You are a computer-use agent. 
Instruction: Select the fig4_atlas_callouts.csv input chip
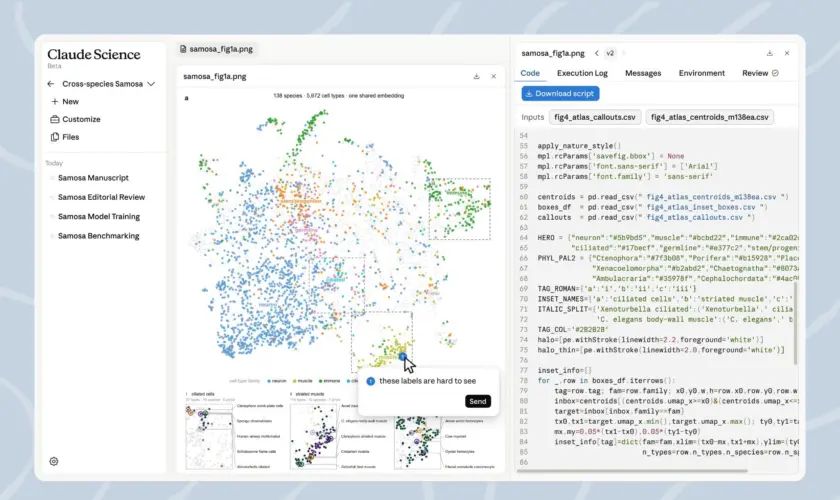tap(595, 117)
